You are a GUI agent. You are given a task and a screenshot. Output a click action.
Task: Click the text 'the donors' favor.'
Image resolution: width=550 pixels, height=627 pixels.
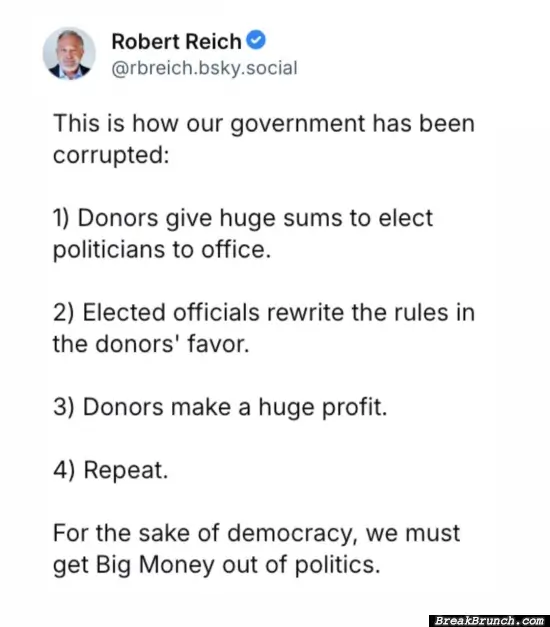point(151,344)
